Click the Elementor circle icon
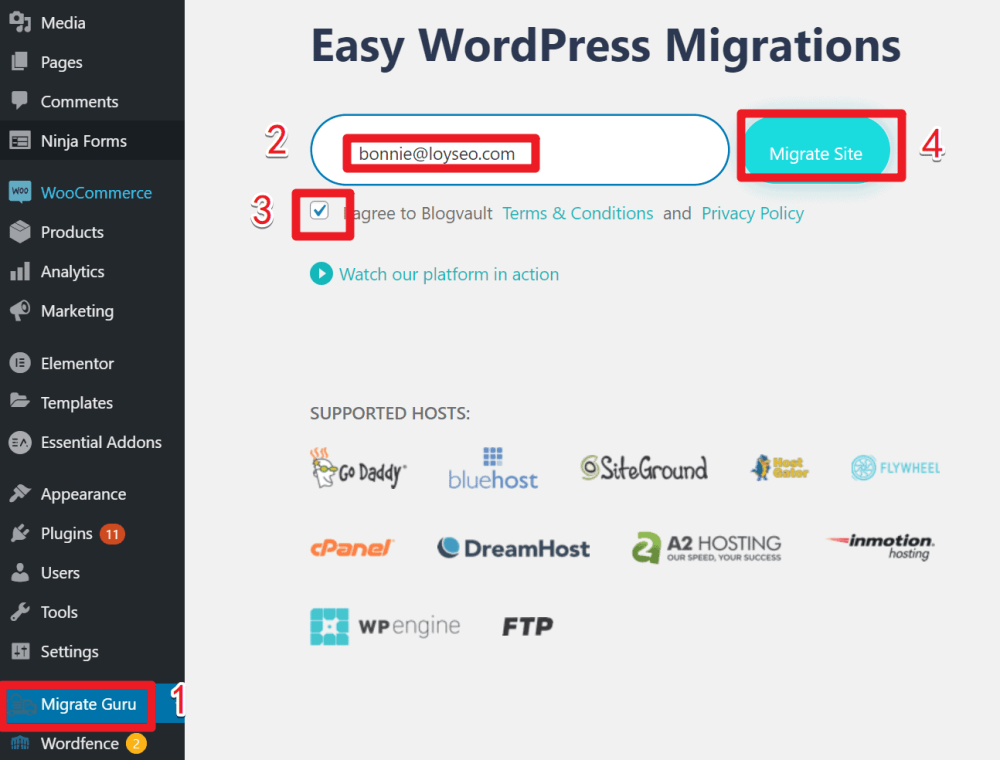 20,363
